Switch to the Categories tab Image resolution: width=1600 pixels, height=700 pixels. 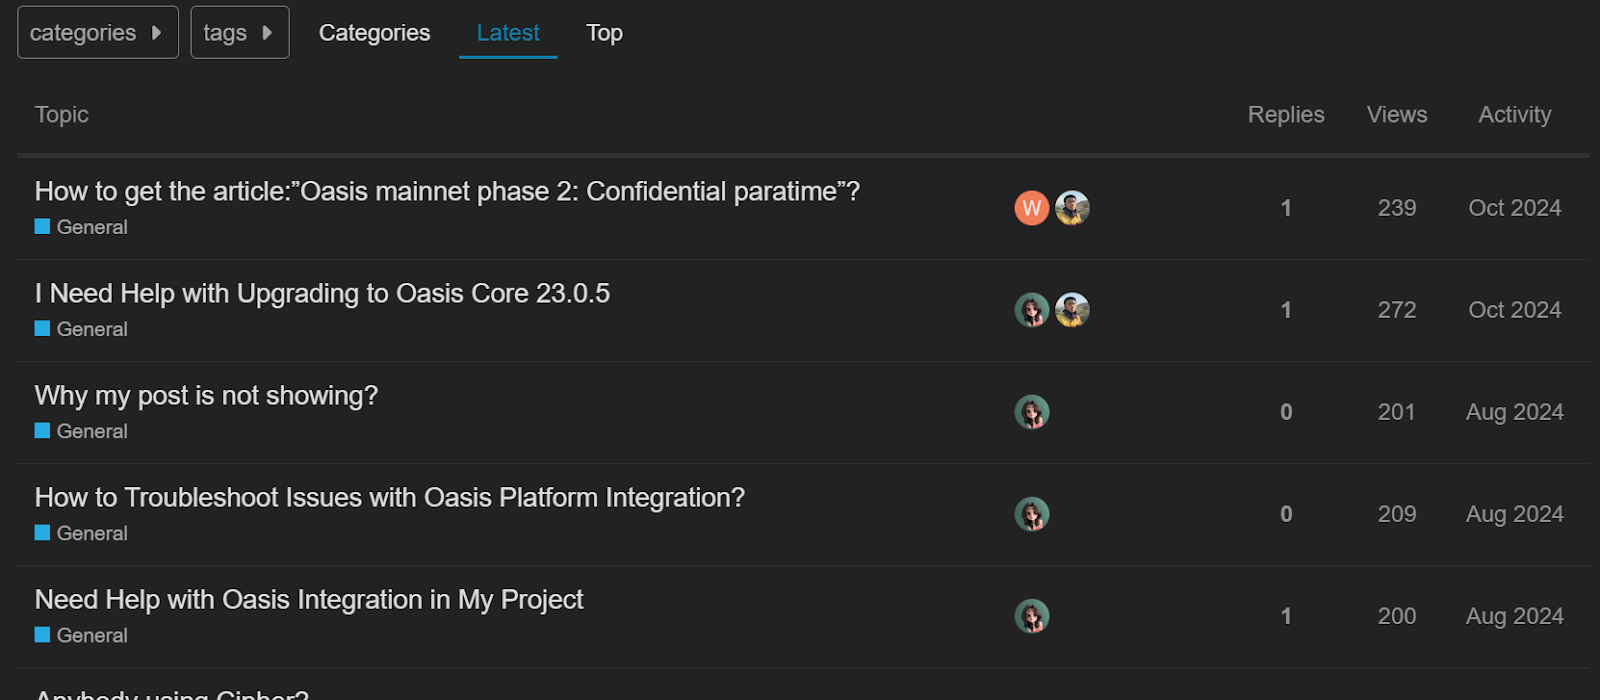click(x=374, y=33)
